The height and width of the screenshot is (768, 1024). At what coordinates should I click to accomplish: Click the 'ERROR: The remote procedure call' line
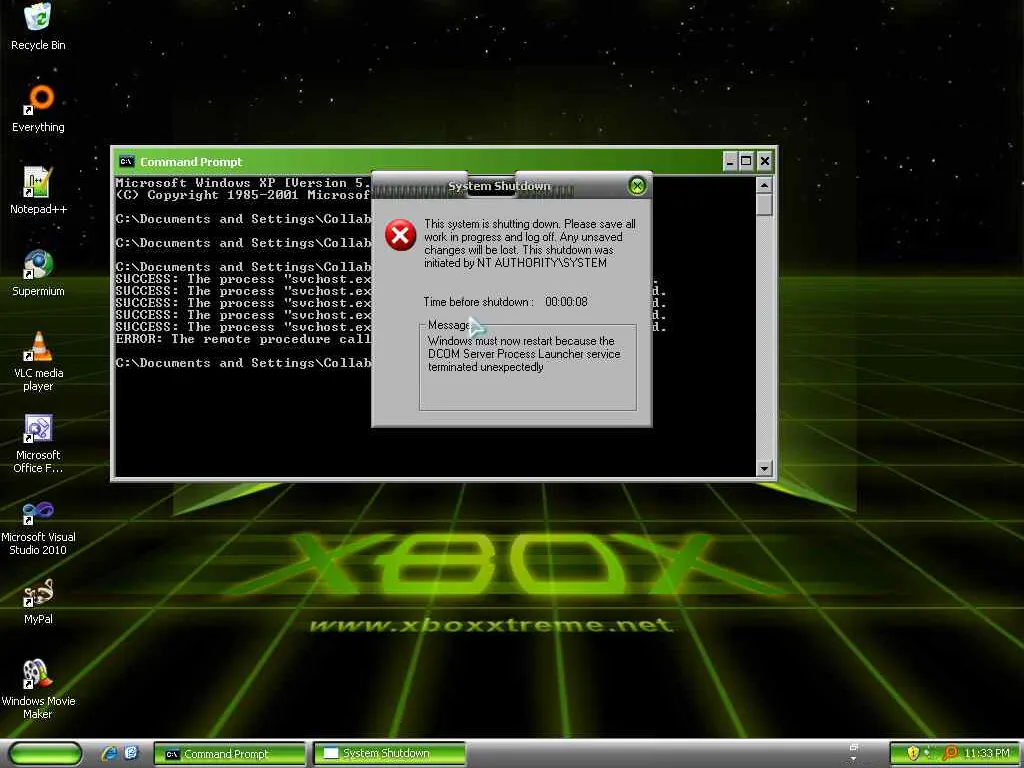pos(243,339)
